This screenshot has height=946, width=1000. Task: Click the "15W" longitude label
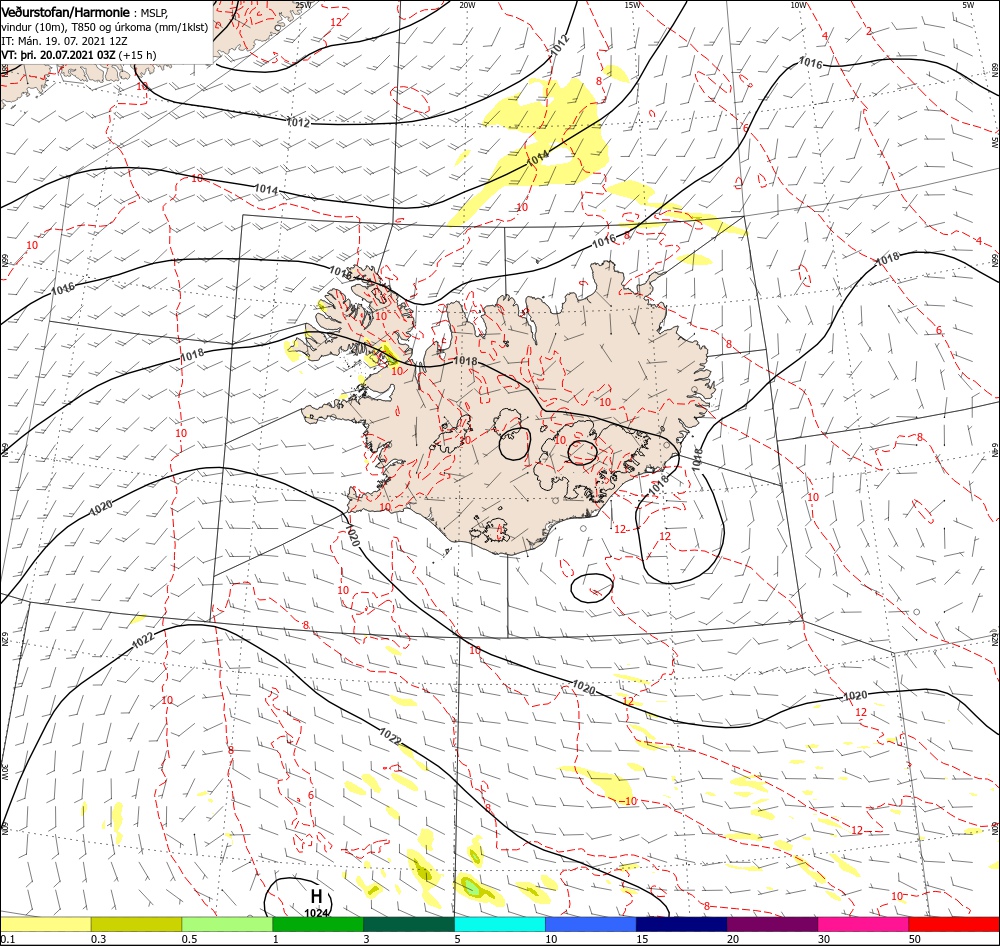632,5
